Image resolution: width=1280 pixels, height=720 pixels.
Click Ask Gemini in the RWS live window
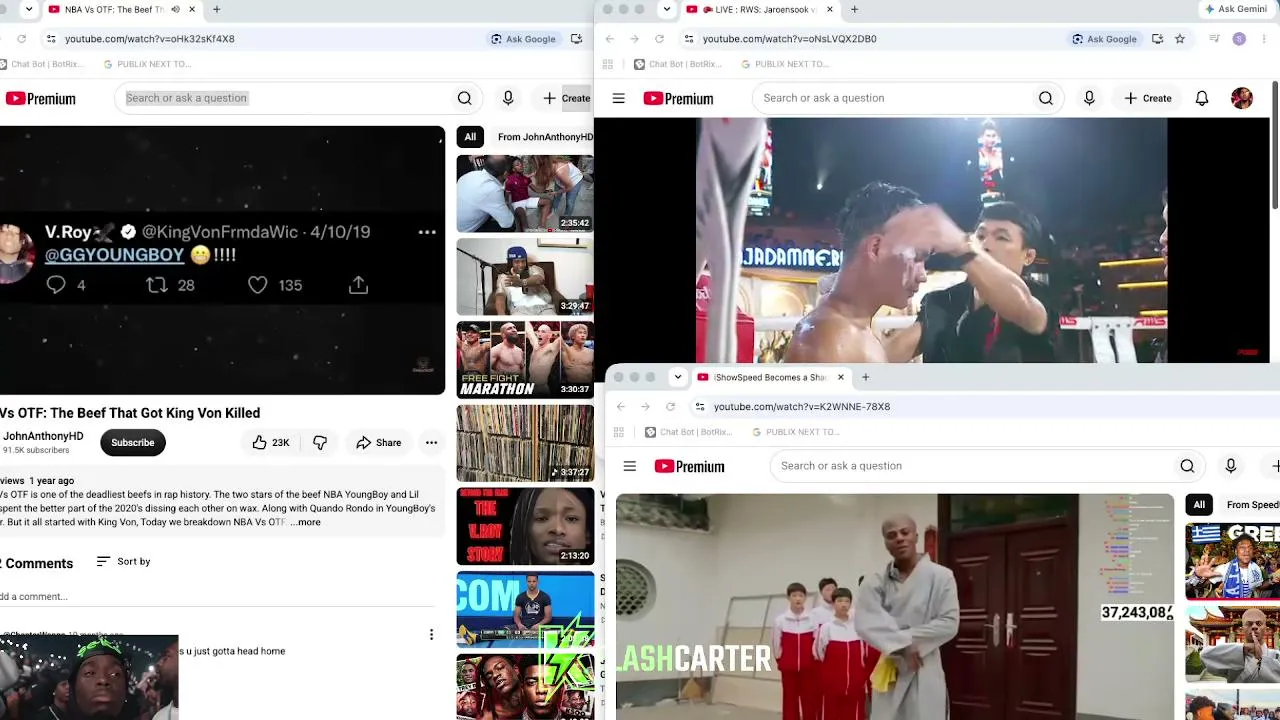[1236, 10]
